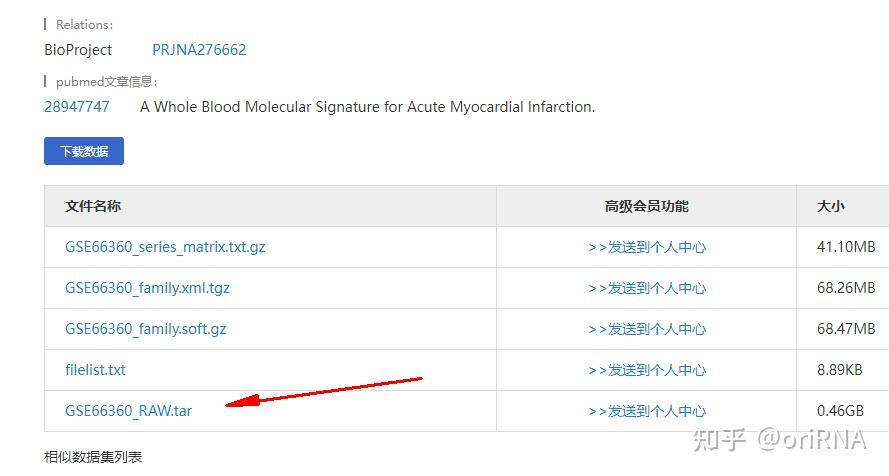
Task: Download GSE66360_series_matrix.txt.gz file
Action: [165, 247]
